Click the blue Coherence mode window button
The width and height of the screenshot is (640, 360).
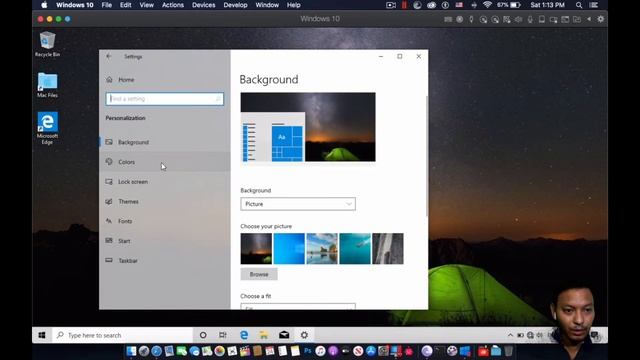pos(67,19)
